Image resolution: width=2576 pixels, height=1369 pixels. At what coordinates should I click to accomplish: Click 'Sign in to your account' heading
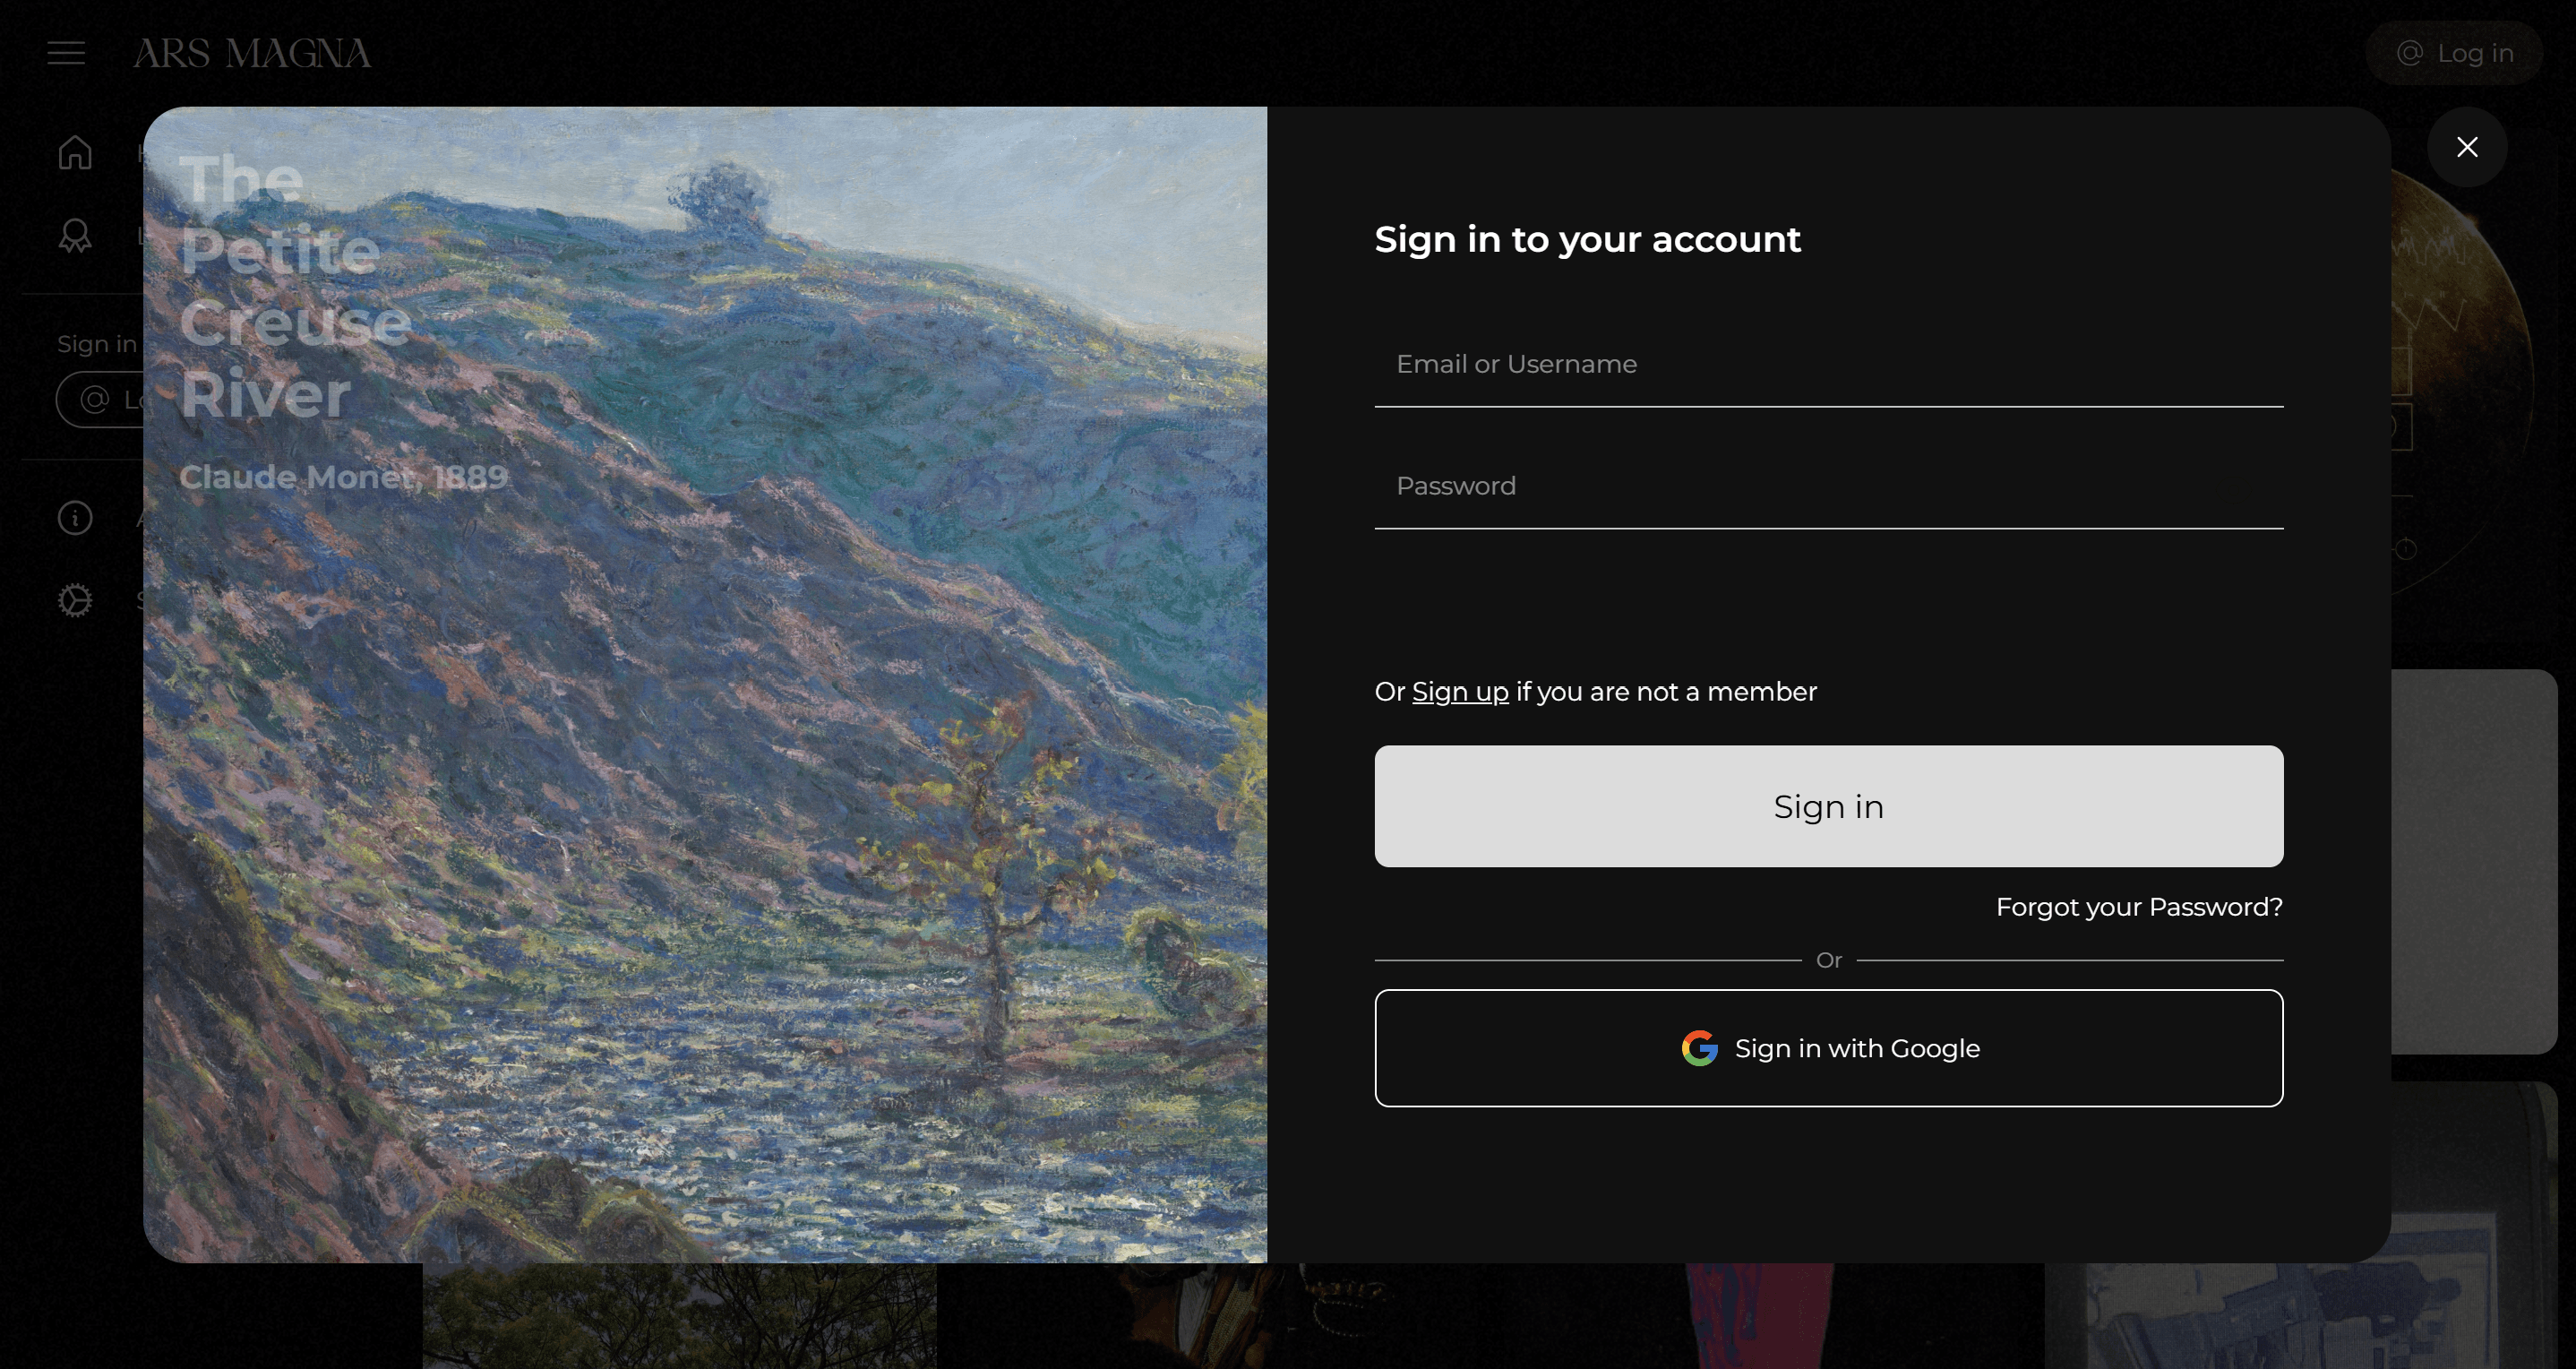pyautogui.click(x=1587, y=240)
